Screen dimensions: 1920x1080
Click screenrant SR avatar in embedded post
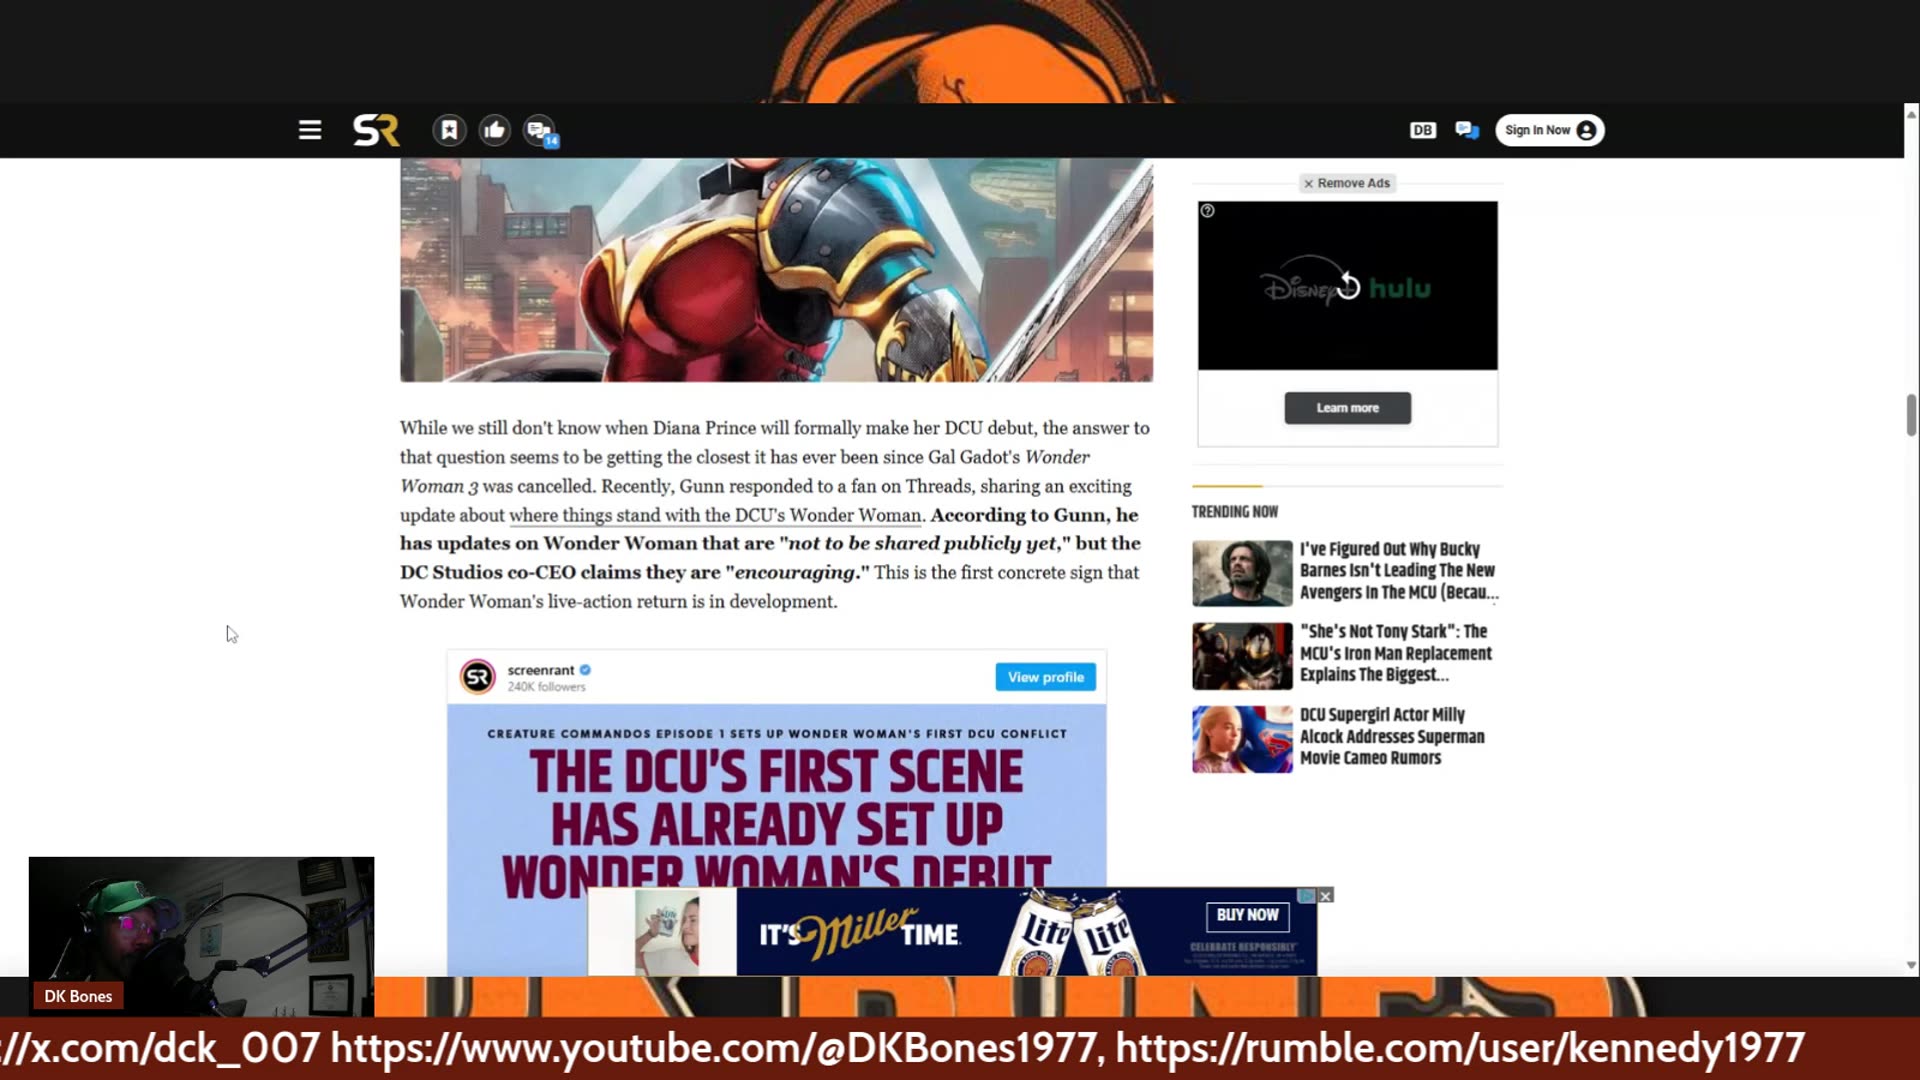click(478, 677)
